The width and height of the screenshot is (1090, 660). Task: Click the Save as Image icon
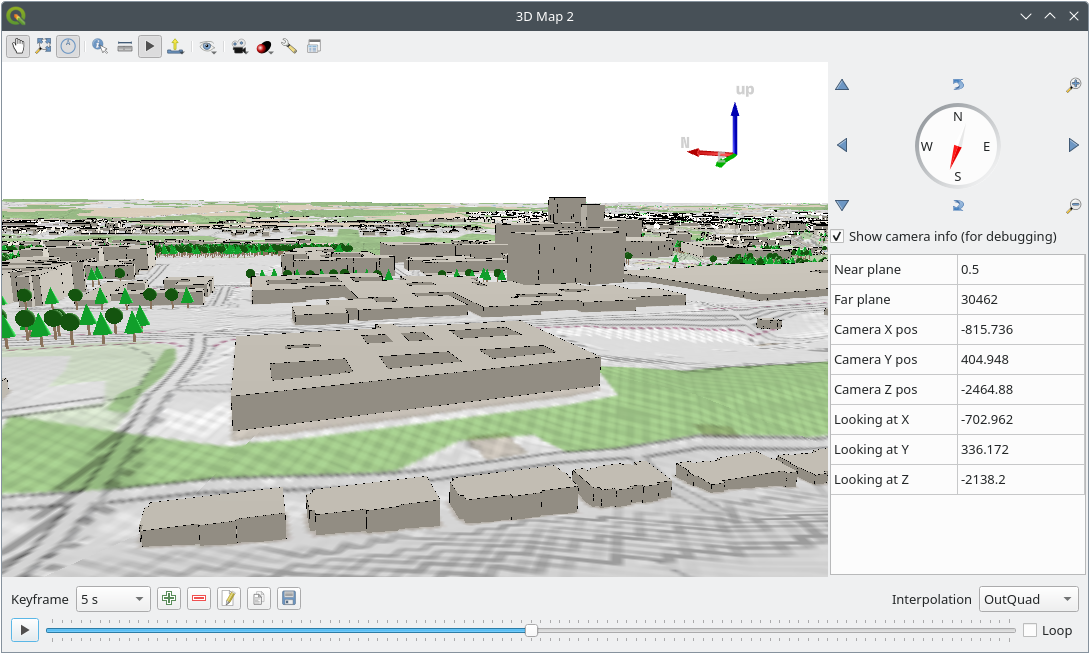176,46
